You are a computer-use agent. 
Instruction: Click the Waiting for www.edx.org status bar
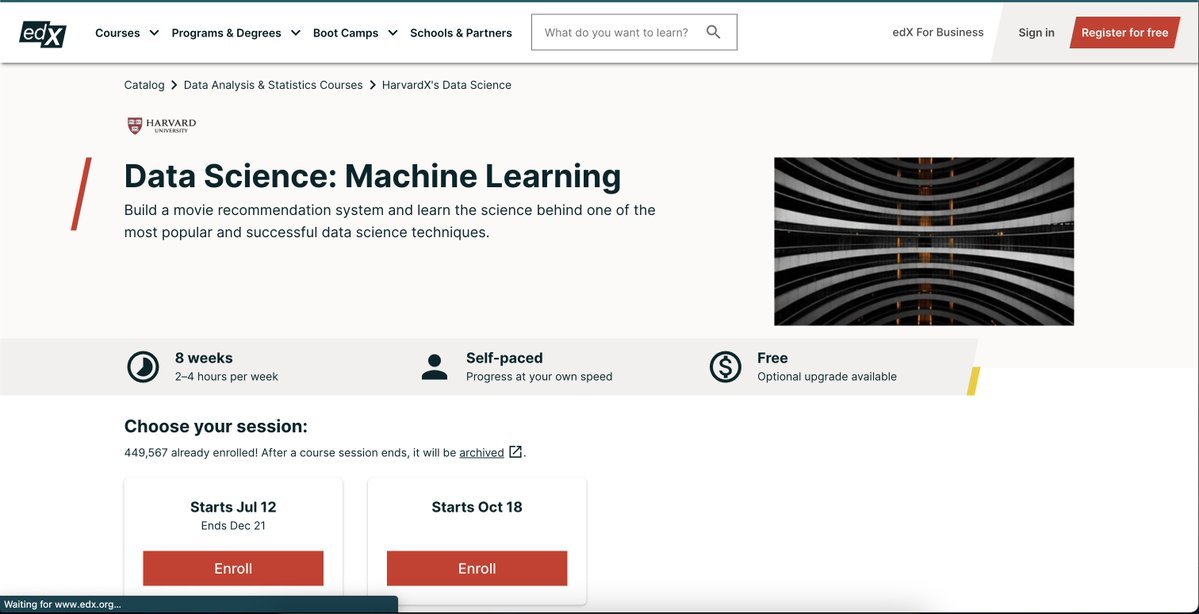click(x=199, y=604)
